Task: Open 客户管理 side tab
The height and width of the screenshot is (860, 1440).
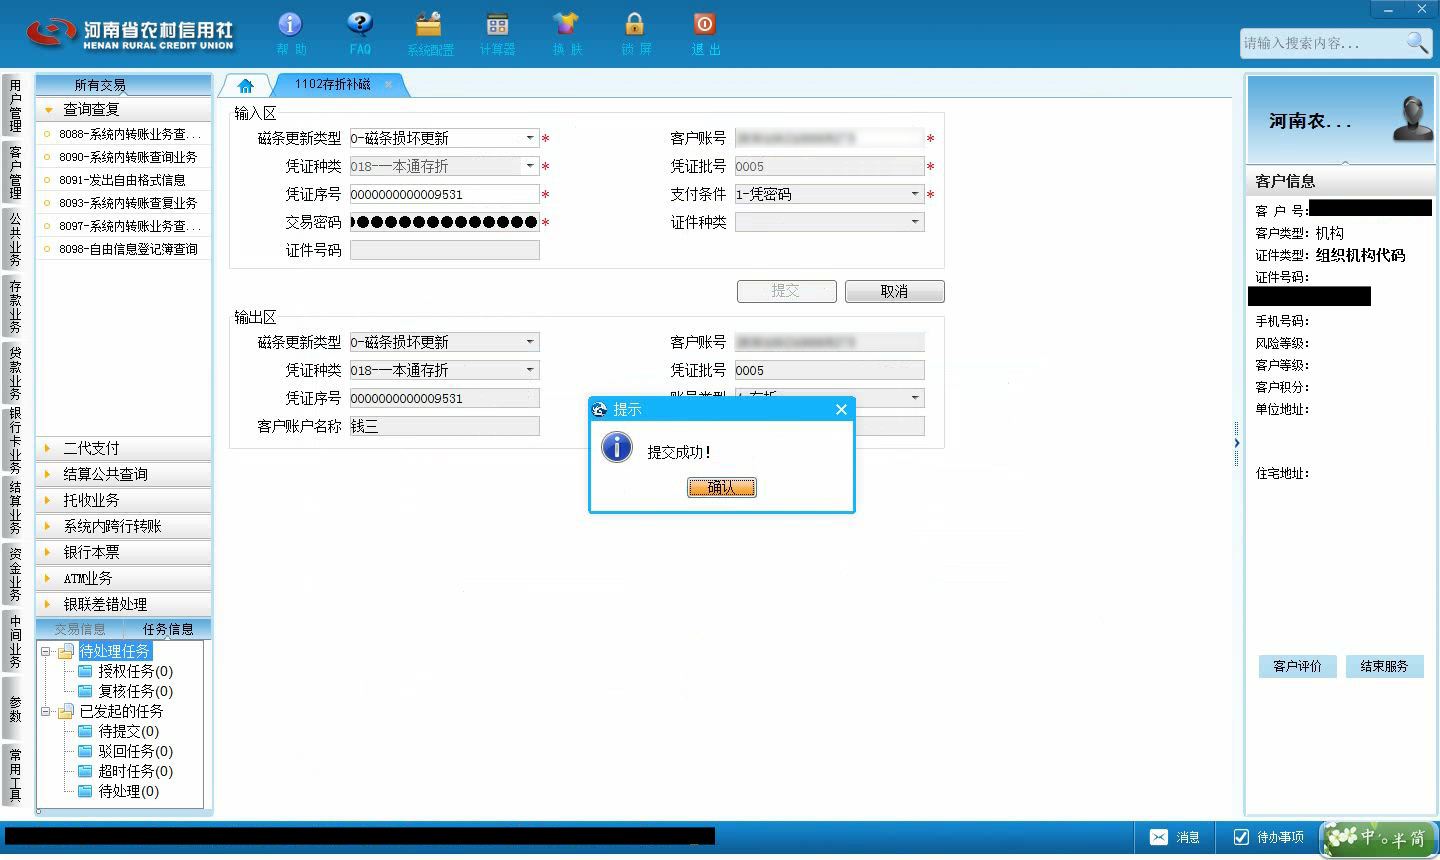Action: click(15, 172)
